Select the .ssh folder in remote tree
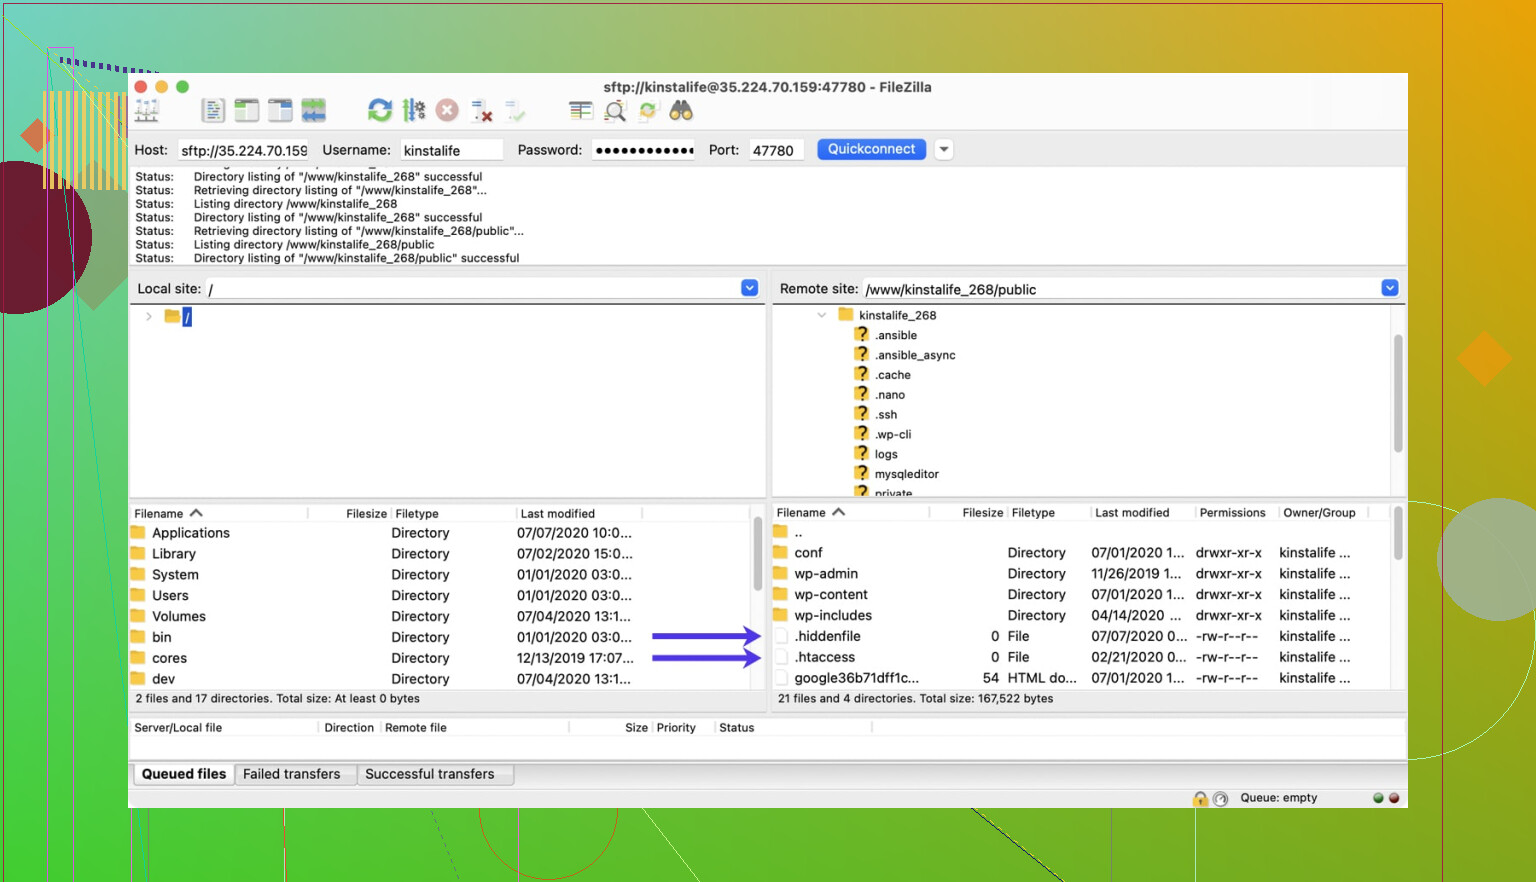The width and height of the screenshot is (1536, 882). coord(886,414)
